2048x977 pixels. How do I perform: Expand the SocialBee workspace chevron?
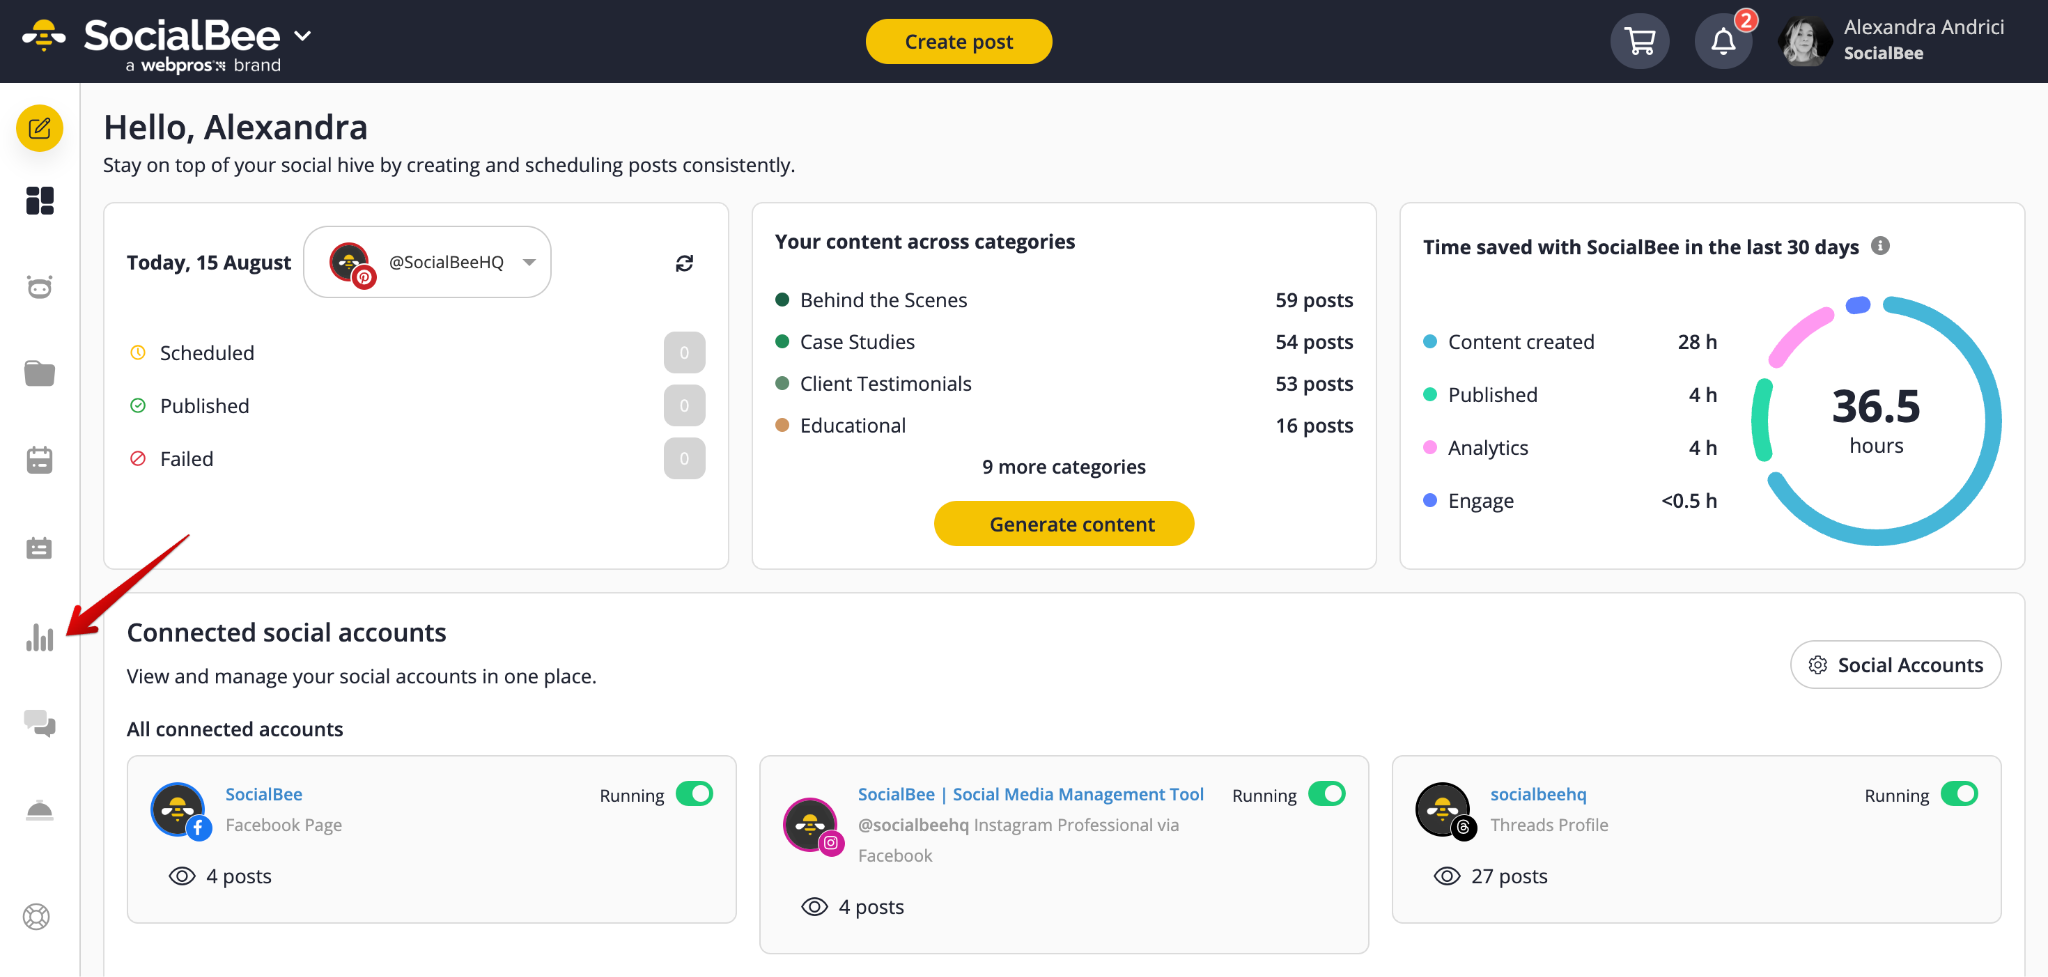click(x=302, y=36)
